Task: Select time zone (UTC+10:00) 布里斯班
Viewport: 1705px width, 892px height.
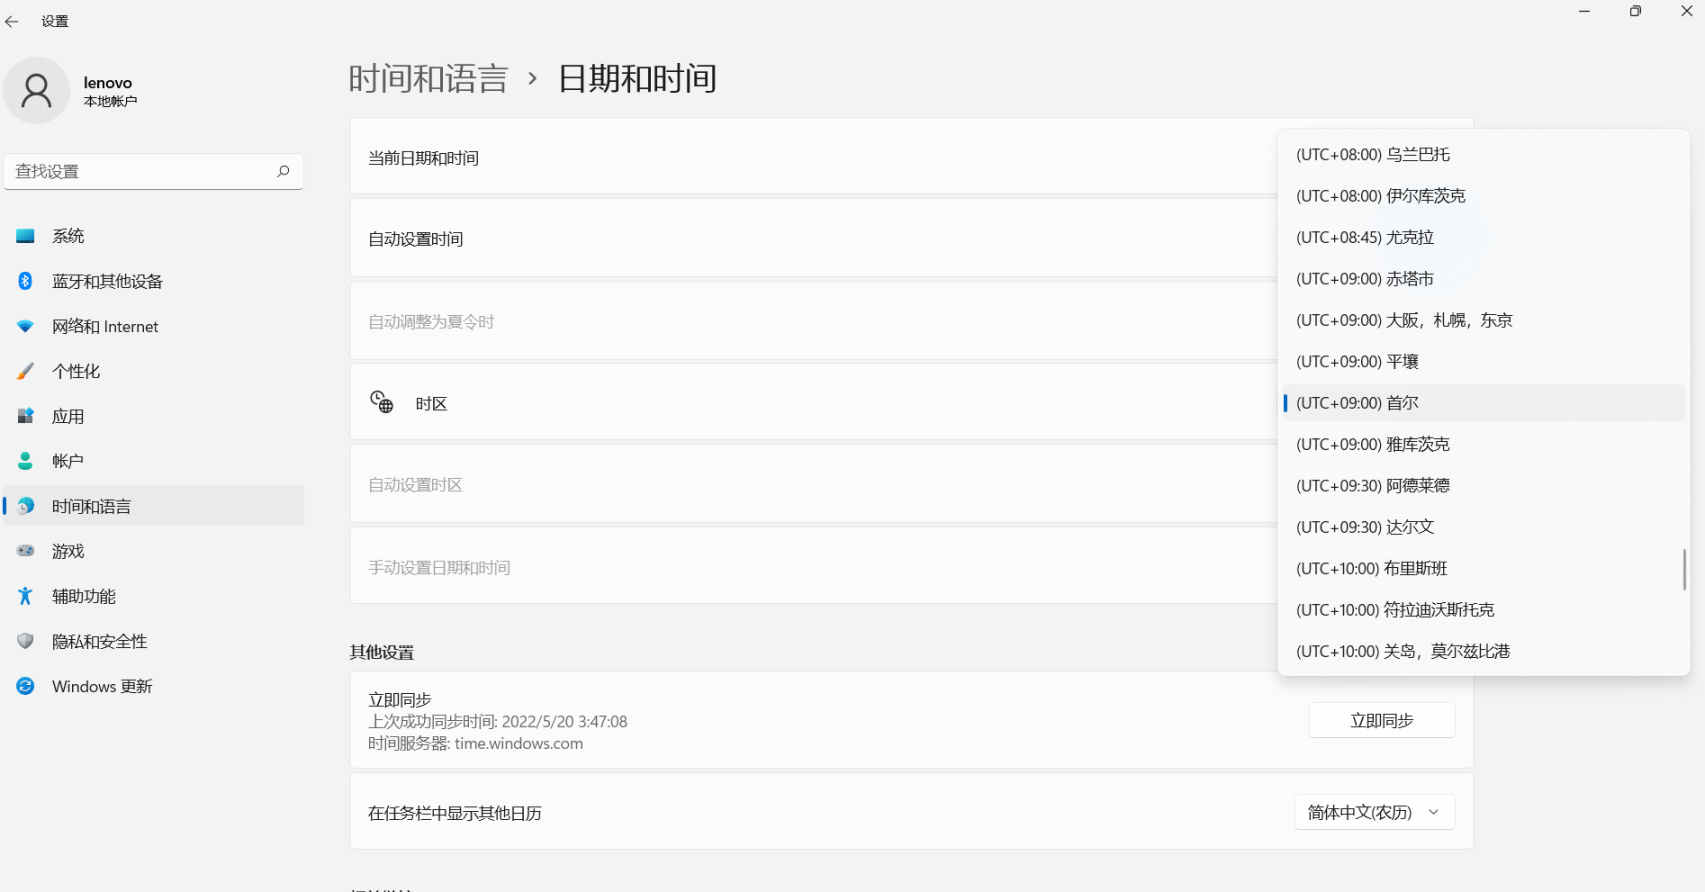Action: point(1484,569)
